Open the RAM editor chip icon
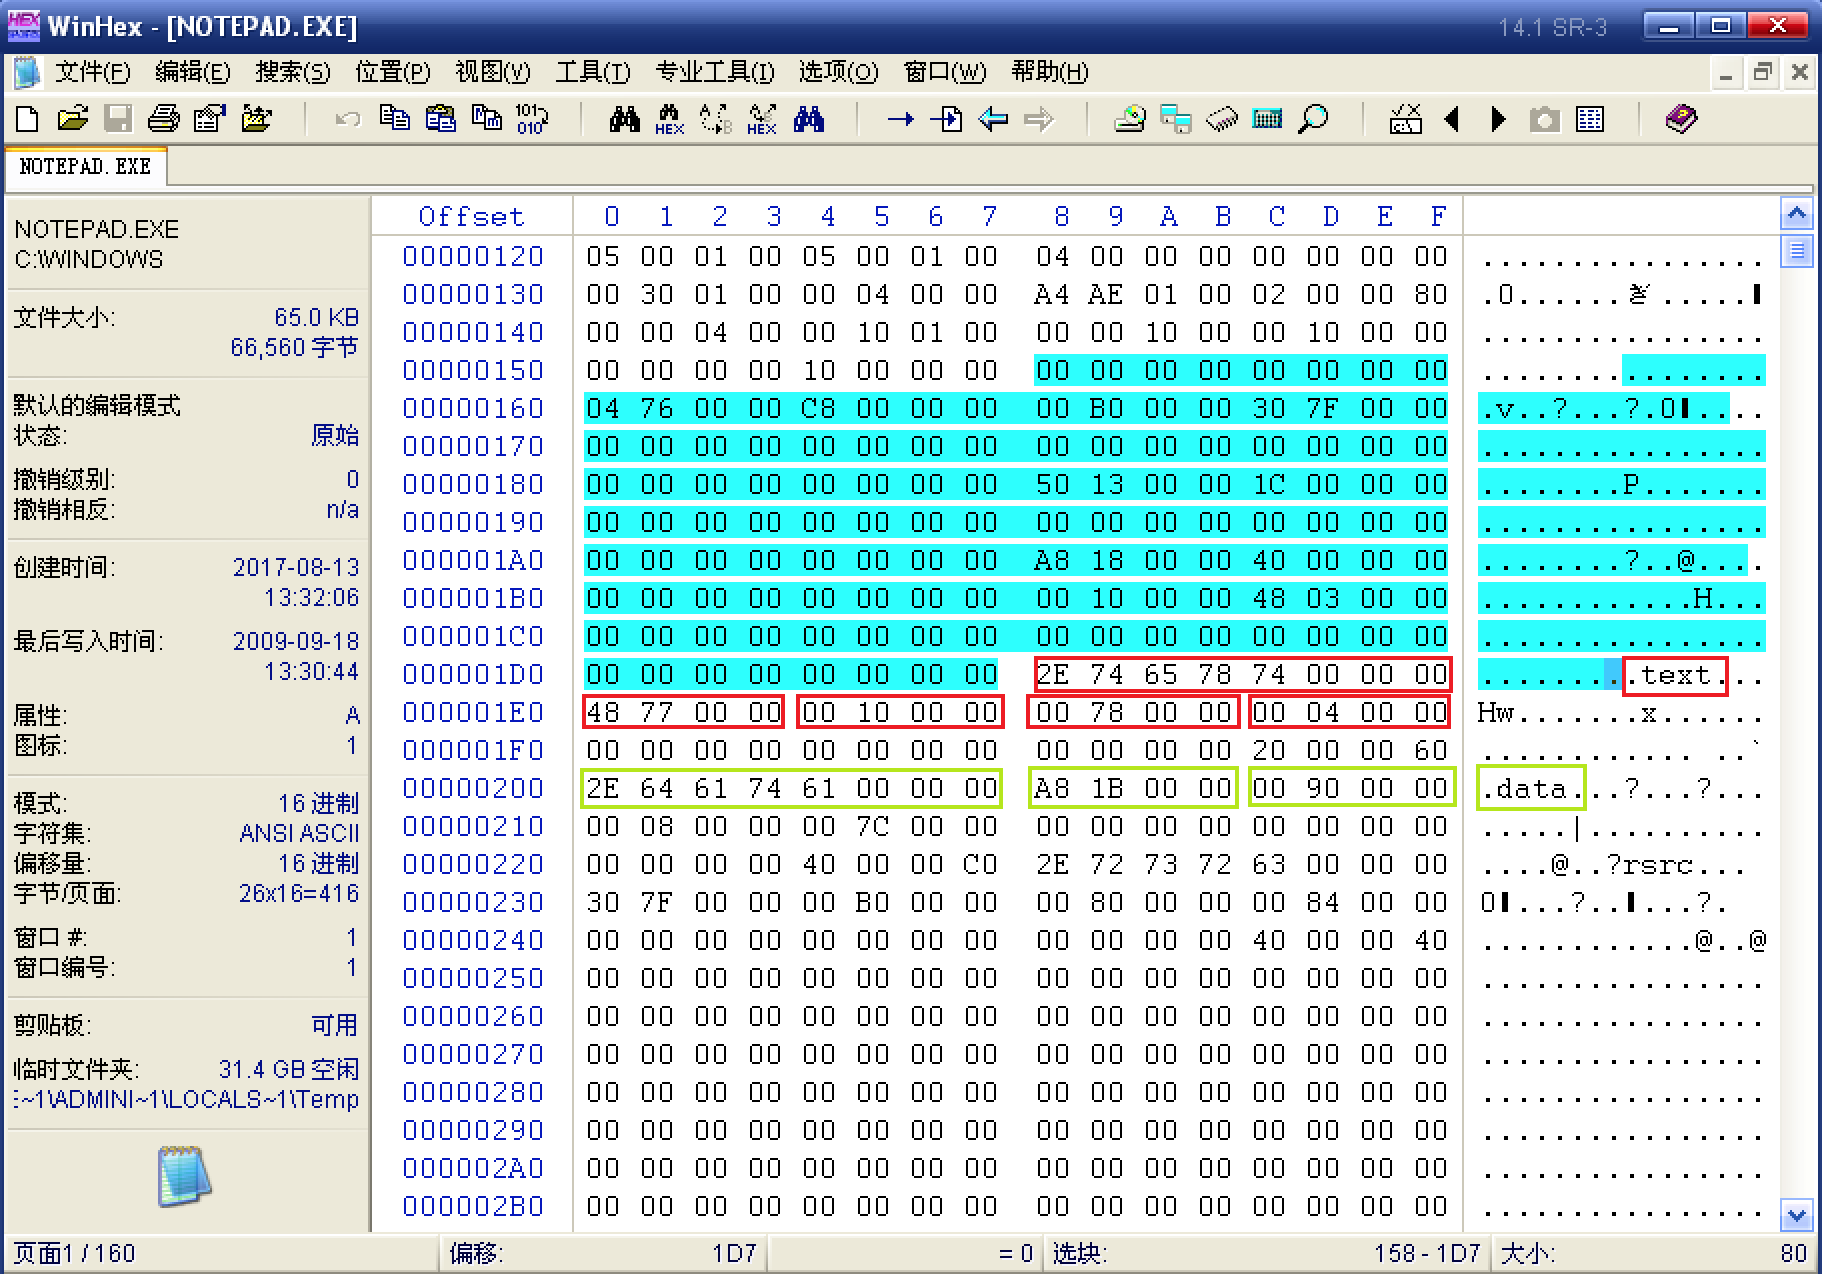 pyautogui.click(x=1221, y=119)
